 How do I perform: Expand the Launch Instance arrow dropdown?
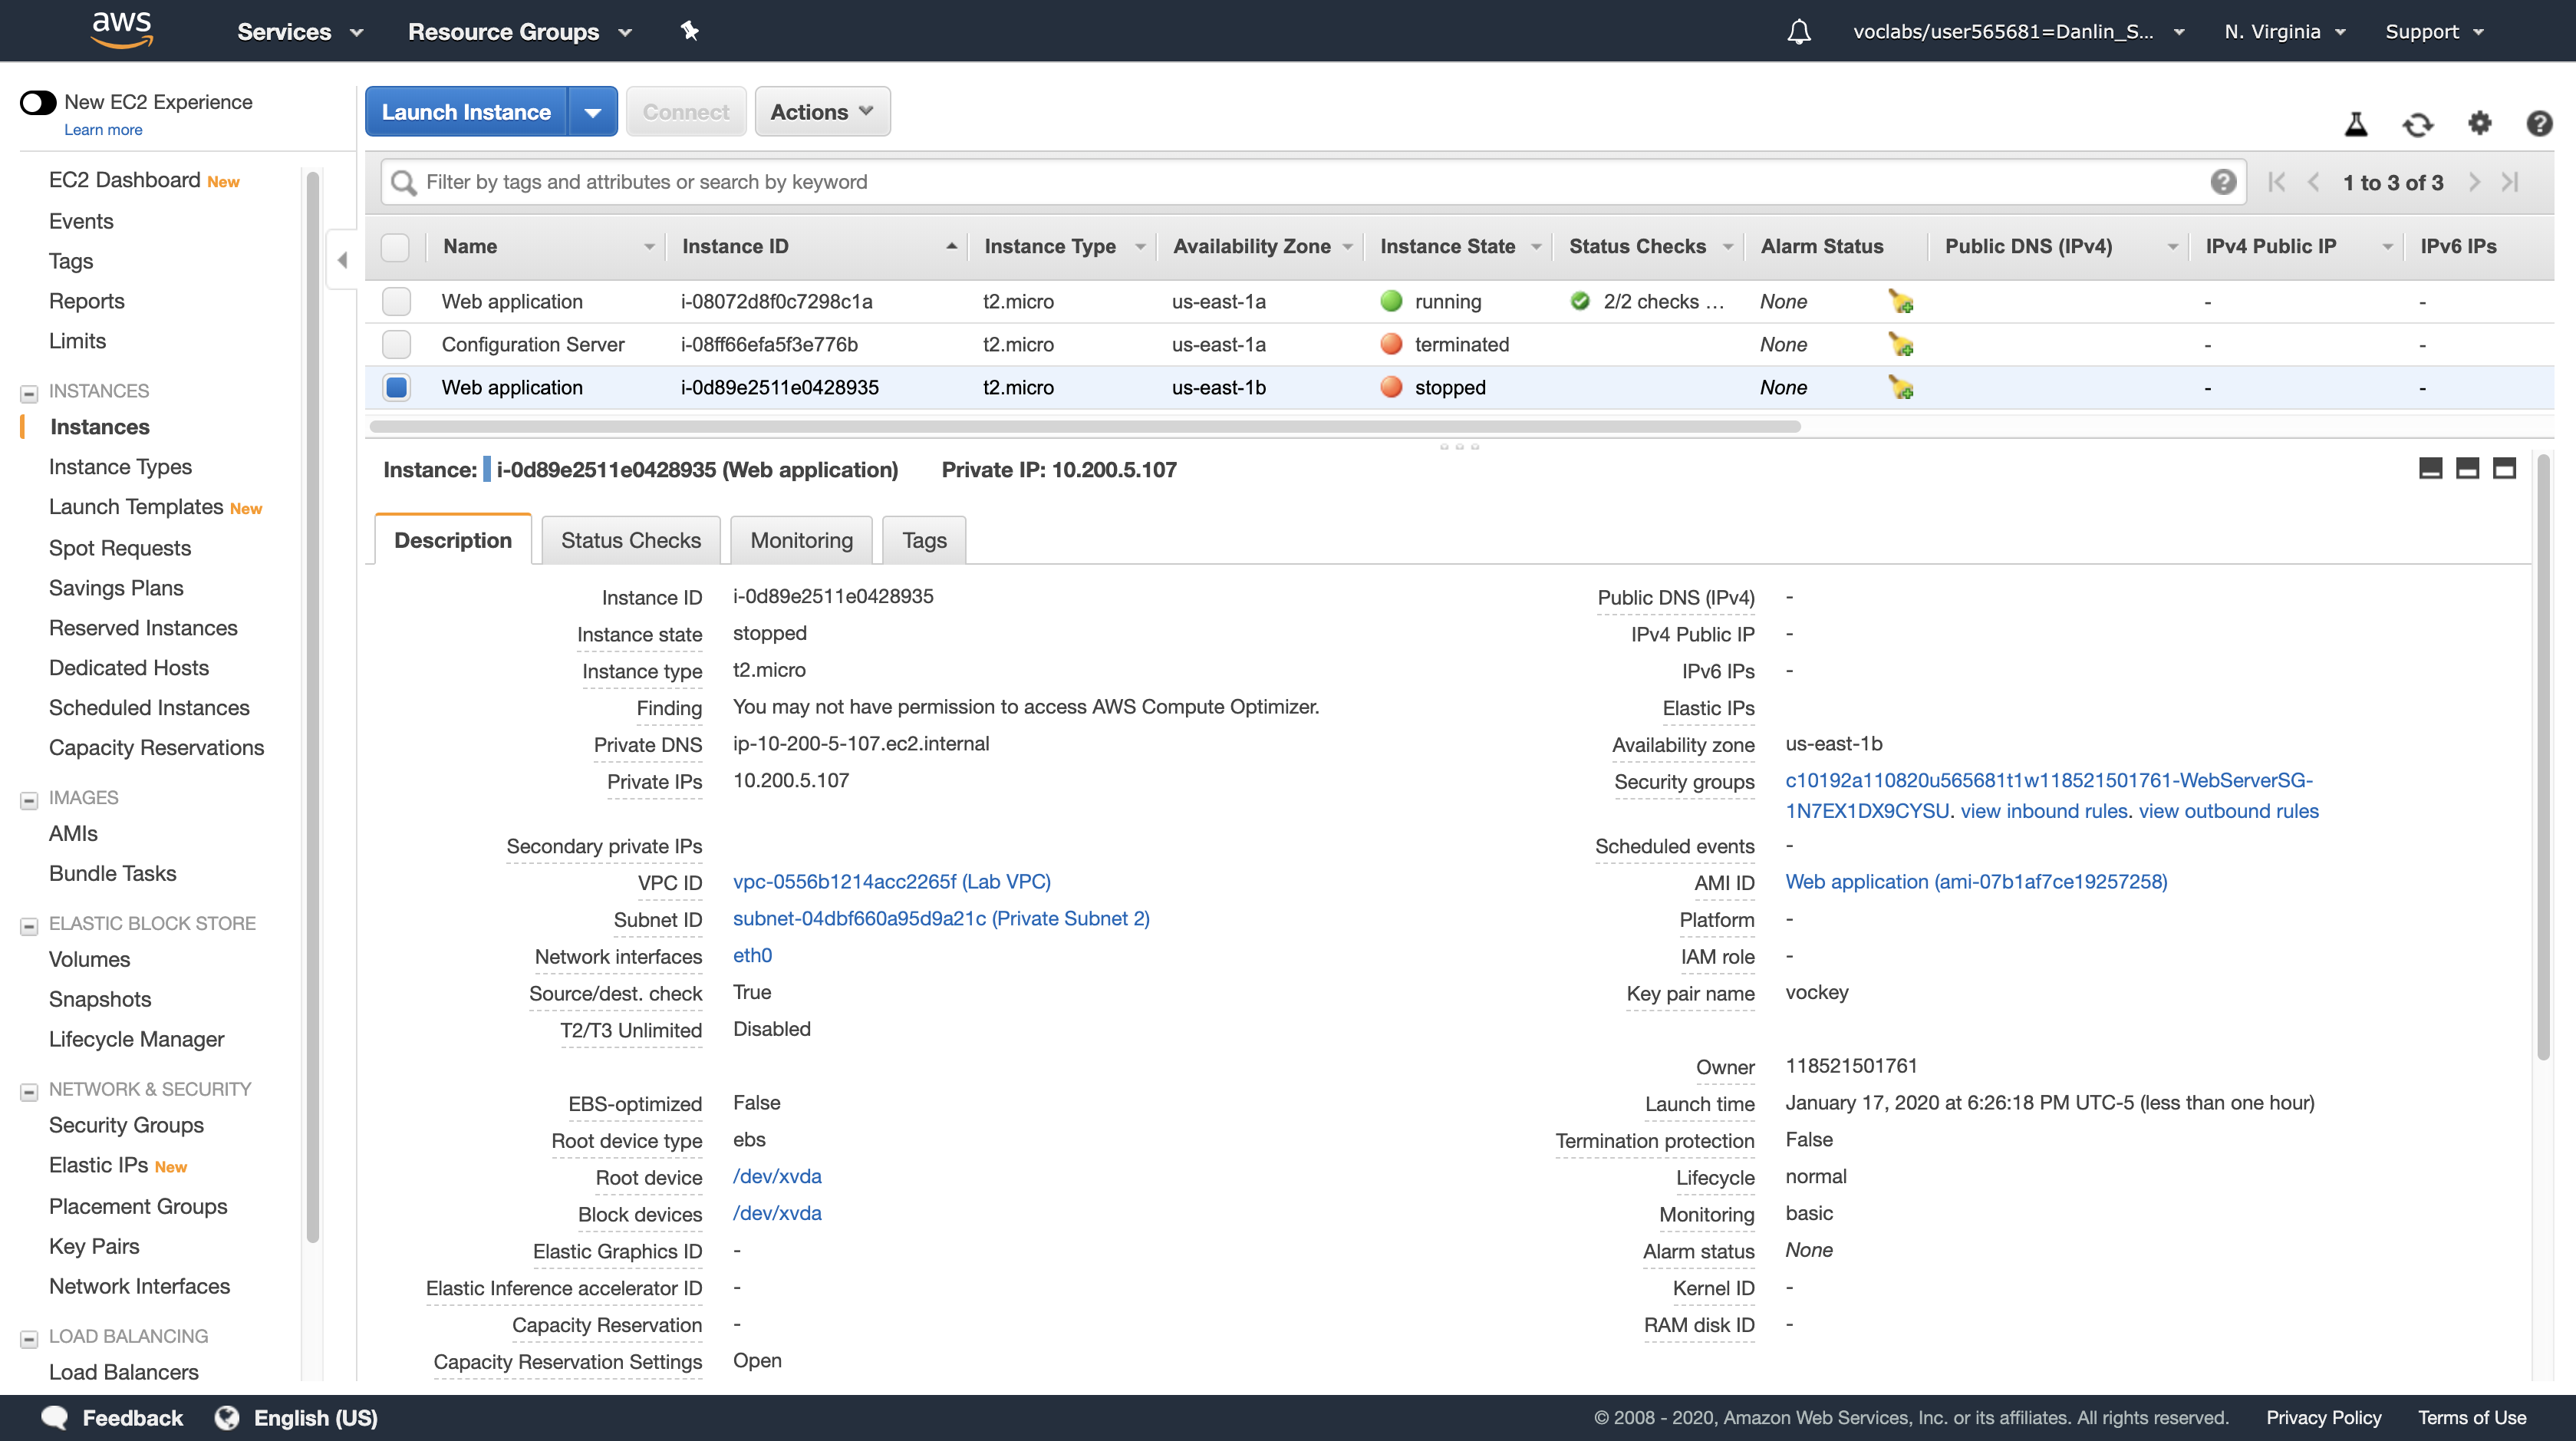coord(592,112)
